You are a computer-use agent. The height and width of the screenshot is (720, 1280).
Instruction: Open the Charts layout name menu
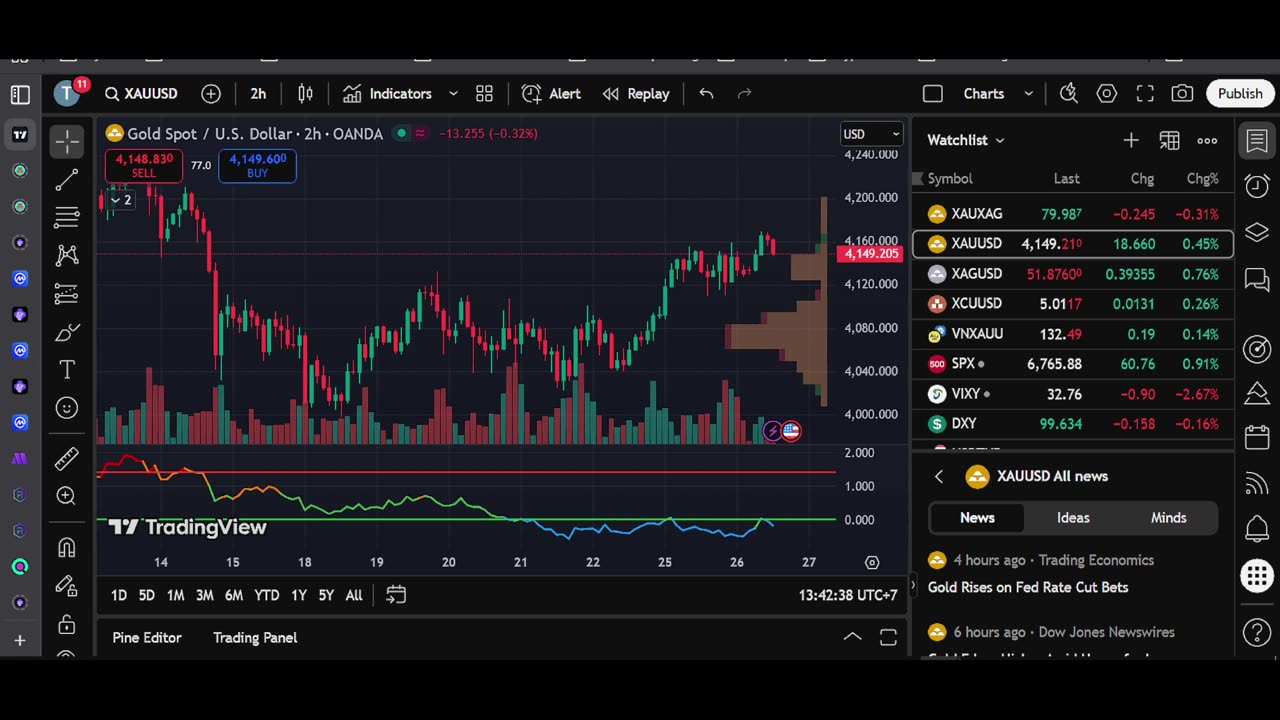tap(984, 94)
